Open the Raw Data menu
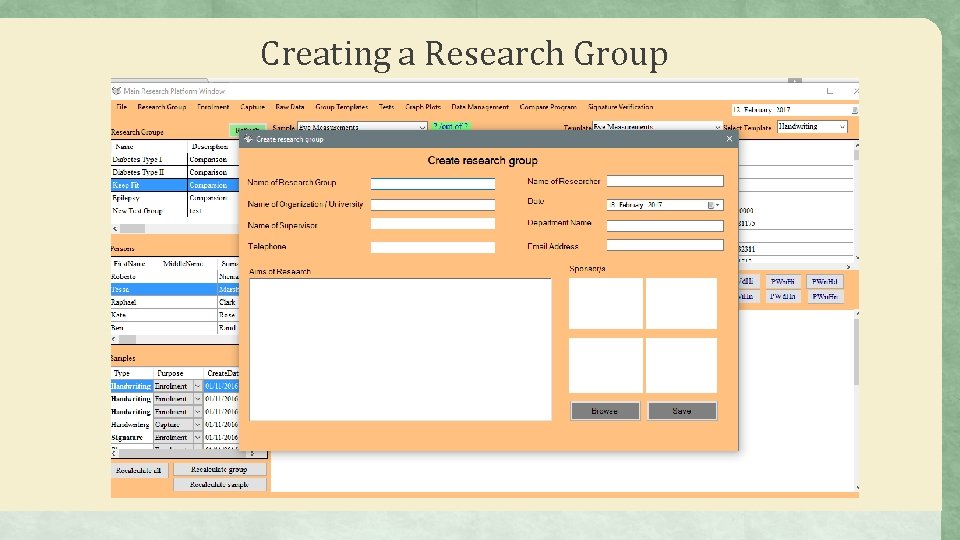The height and width of the screenshot is (540, 960). pos(290,107)
